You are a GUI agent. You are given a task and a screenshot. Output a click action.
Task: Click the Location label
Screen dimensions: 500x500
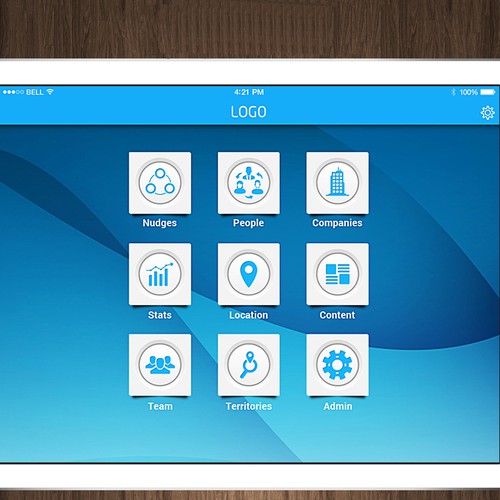point(248,315)
